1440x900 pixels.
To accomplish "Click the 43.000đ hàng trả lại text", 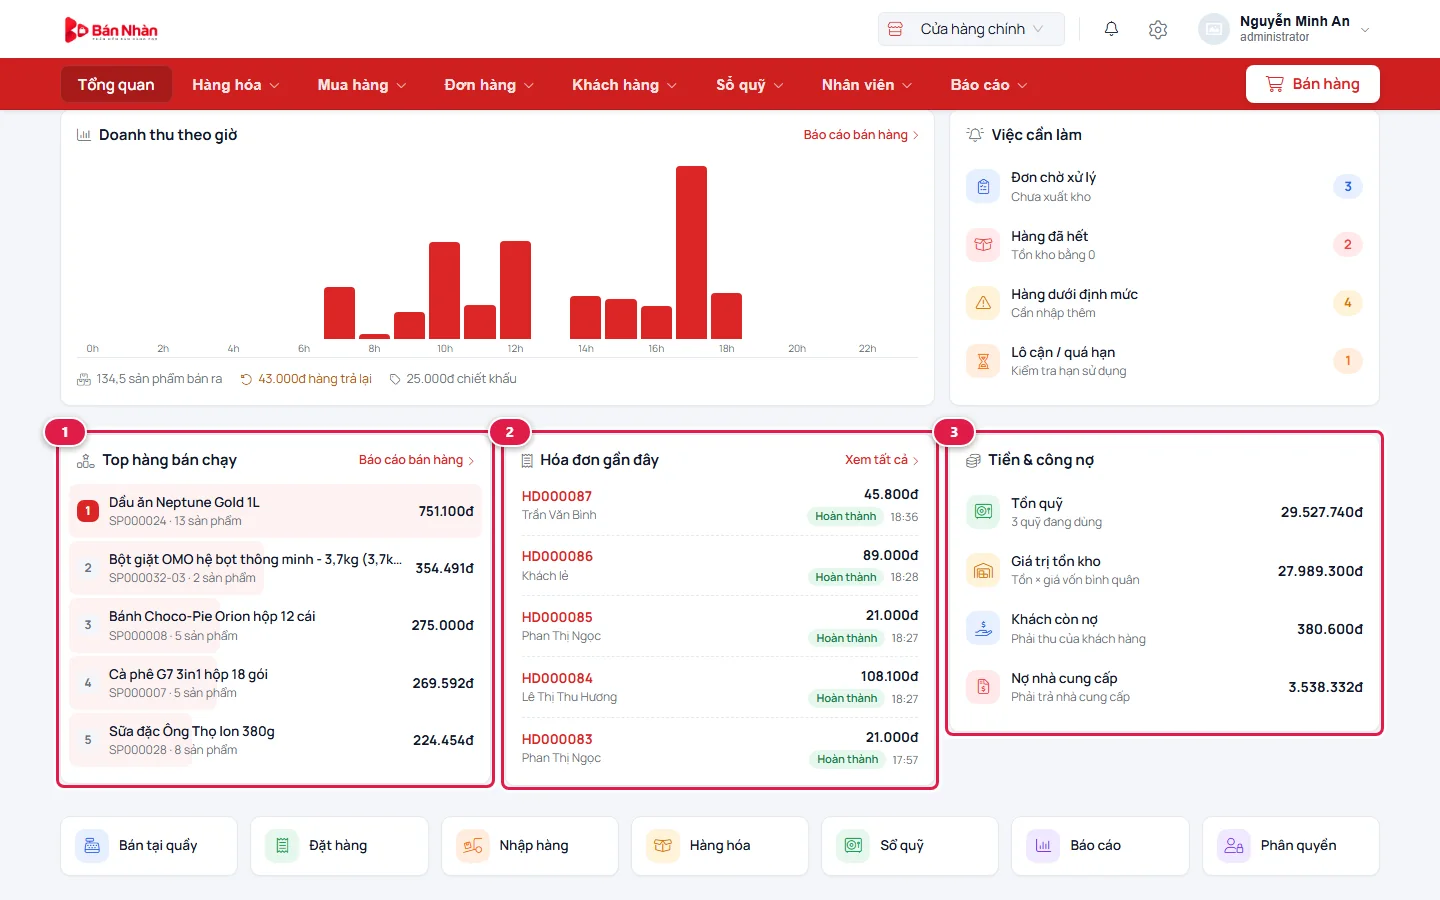I will pyautogui.click(x=315, y=379).
